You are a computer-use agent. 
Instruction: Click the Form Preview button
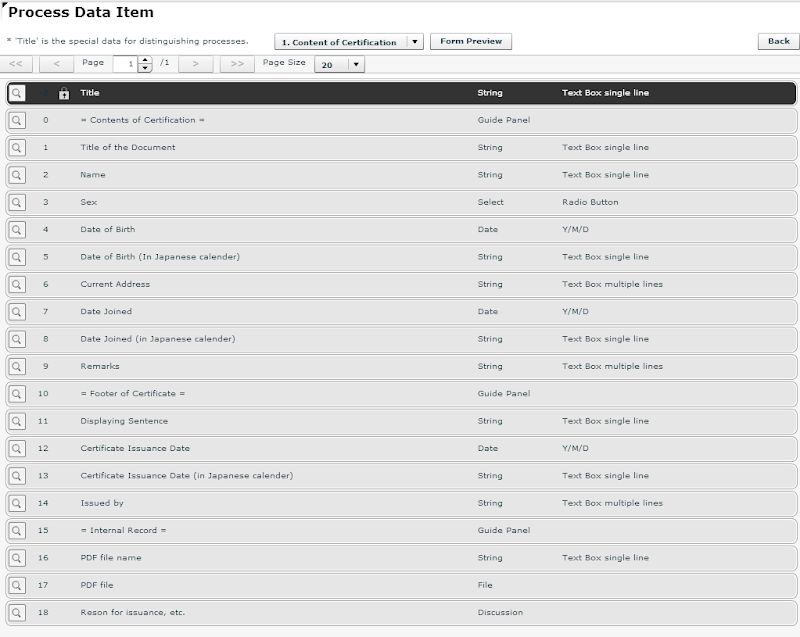click(x=471, y=41)
